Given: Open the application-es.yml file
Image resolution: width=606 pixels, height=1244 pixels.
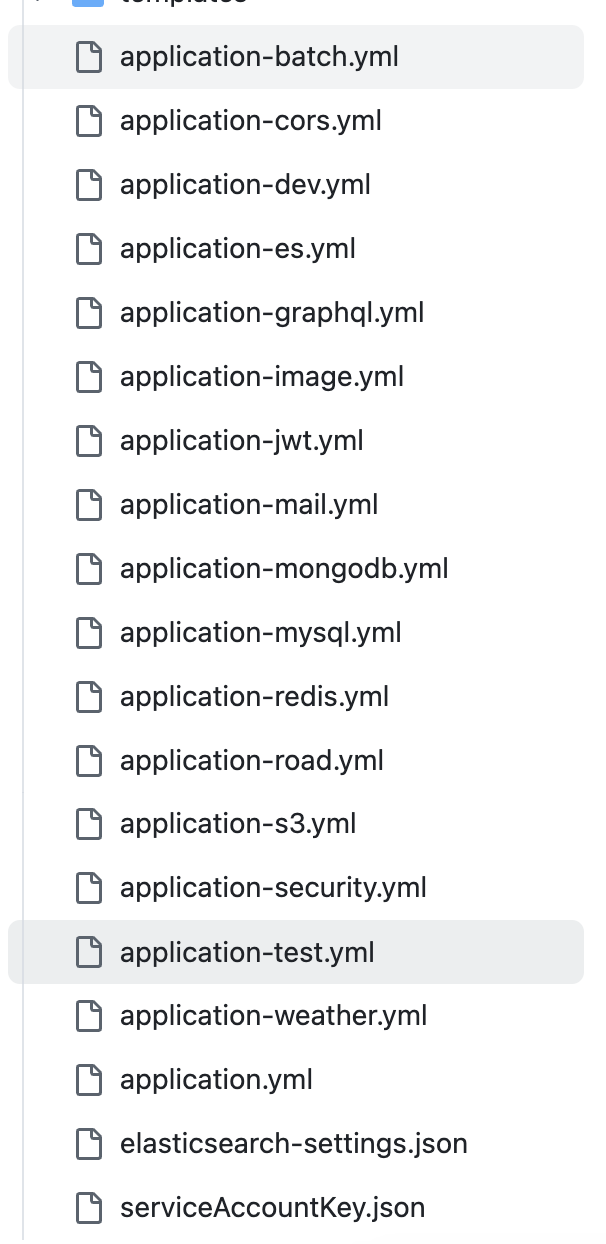Looking at the screenshot, I should coord(296,249).
